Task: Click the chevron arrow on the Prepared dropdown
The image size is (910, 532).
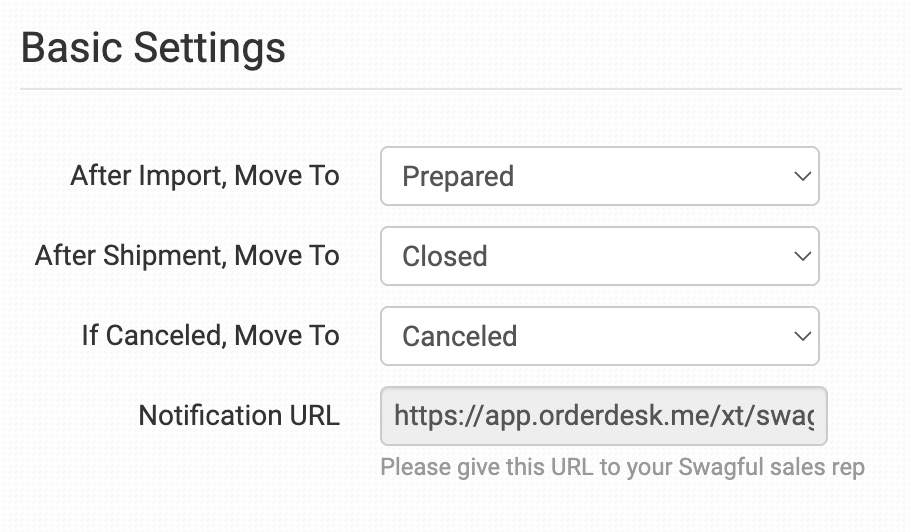Action: pyautogui.click(x=801, y=176)
